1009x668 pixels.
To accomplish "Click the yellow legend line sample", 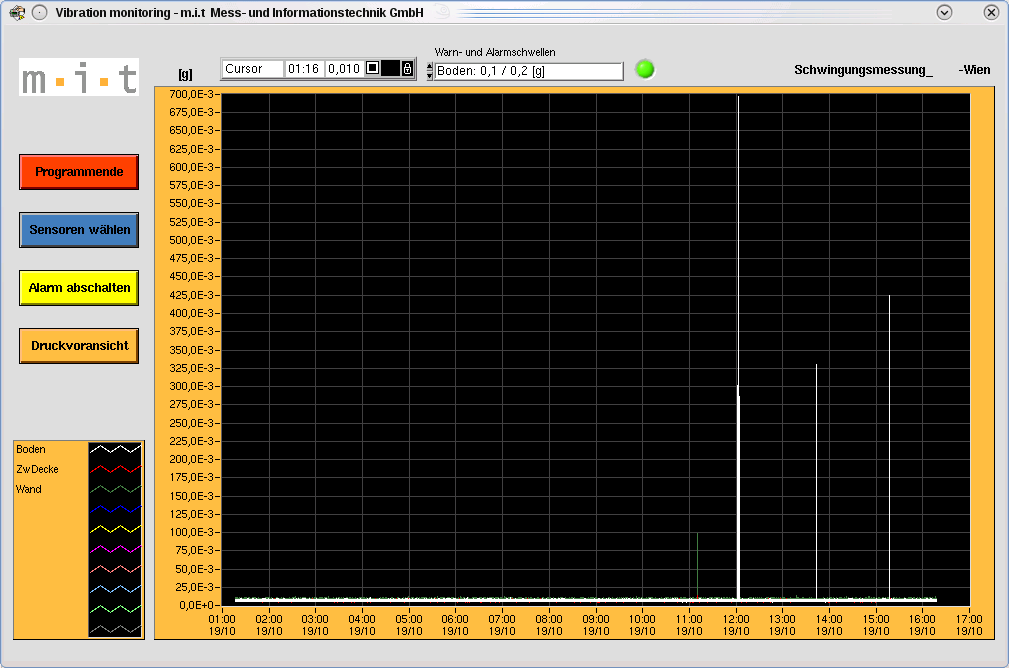I will coord(115,529).
